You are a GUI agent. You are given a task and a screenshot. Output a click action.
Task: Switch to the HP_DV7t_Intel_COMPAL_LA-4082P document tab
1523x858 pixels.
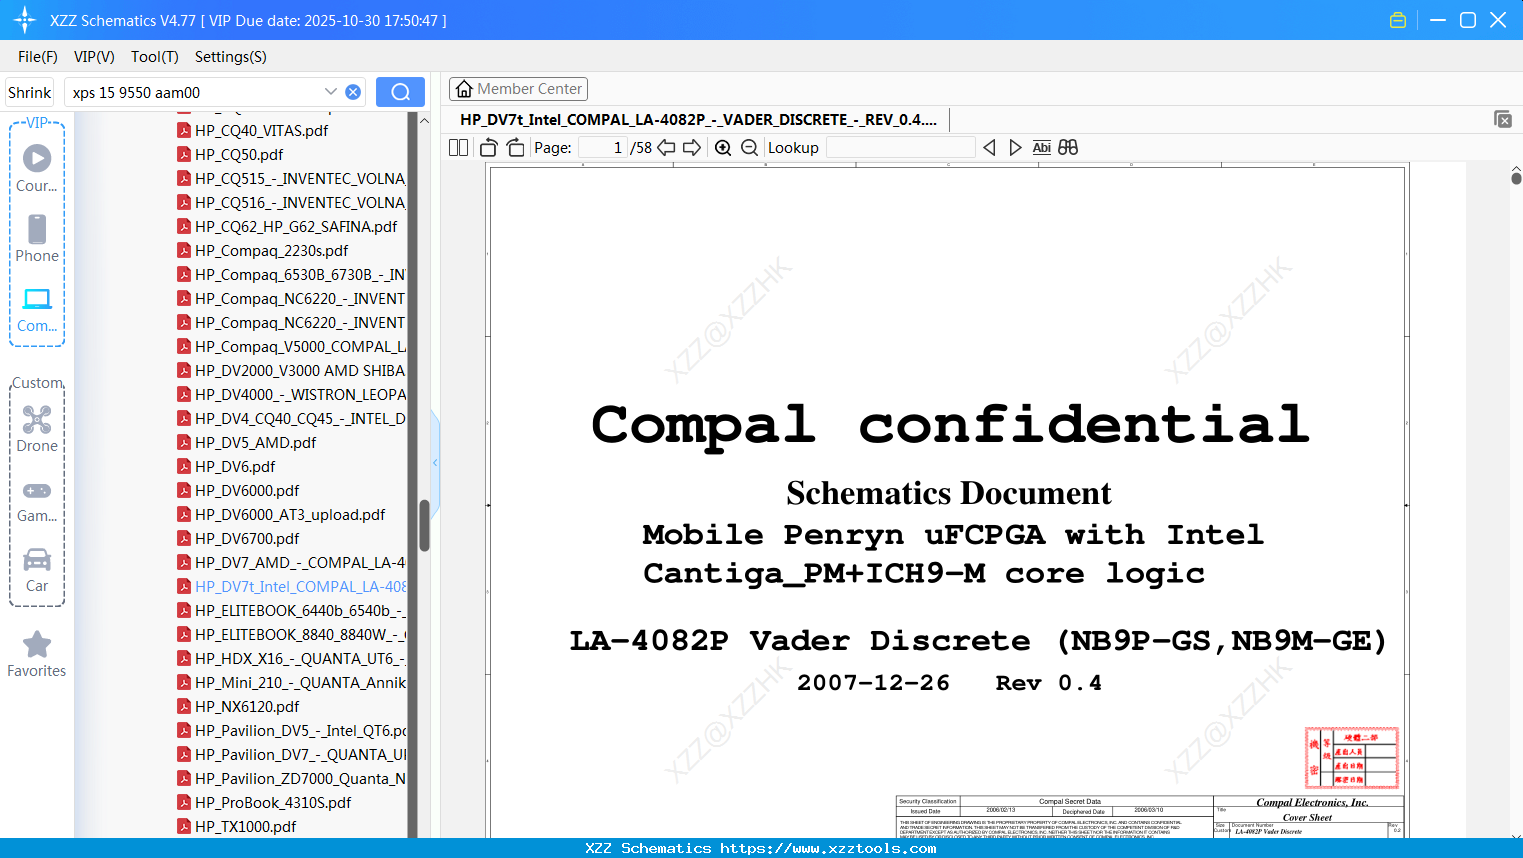698,120
